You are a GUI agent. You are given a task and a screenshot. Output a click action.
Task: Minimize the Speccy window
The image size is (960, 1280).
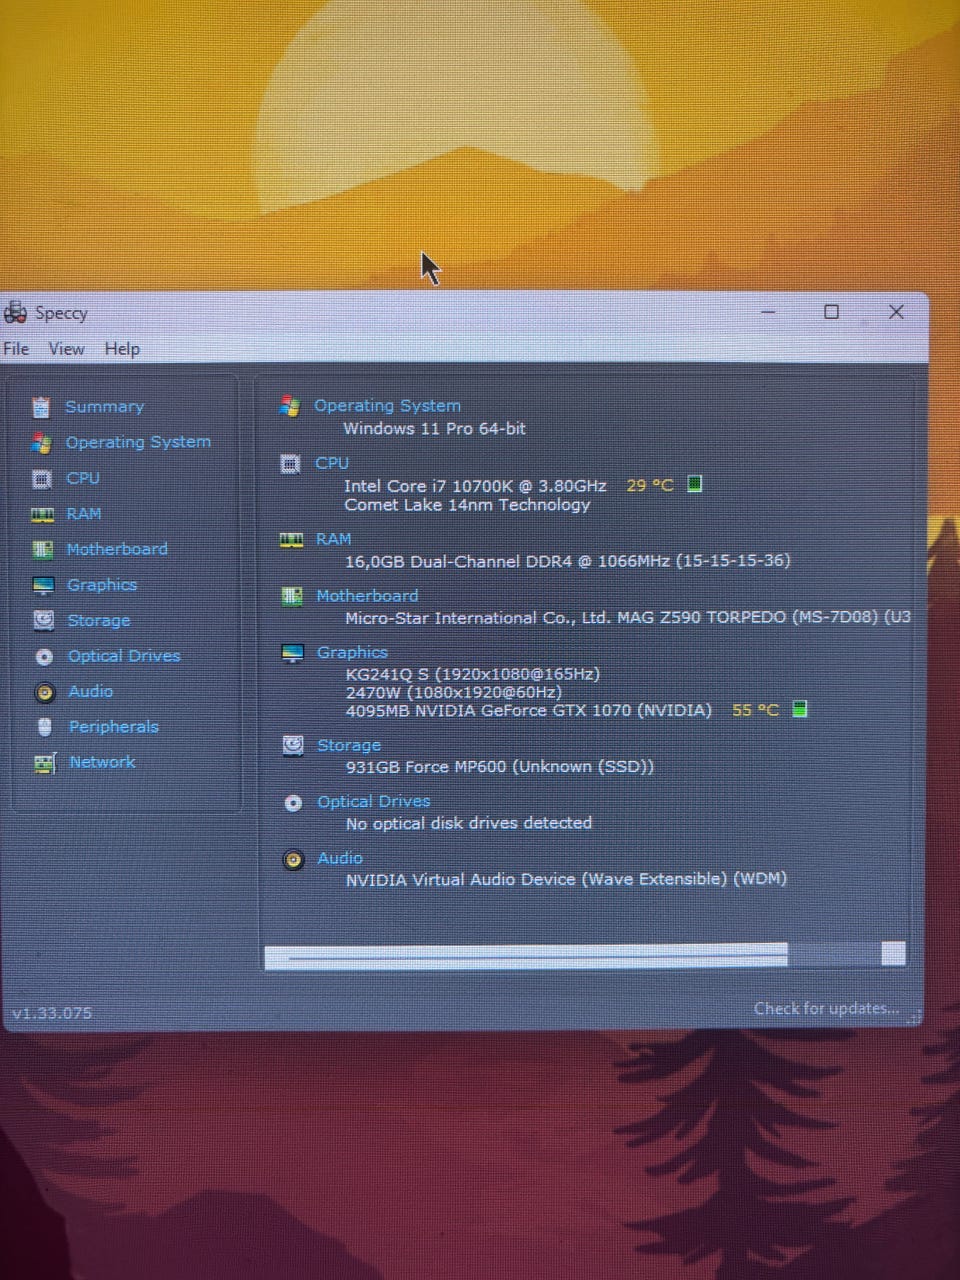tap(768, 312)
